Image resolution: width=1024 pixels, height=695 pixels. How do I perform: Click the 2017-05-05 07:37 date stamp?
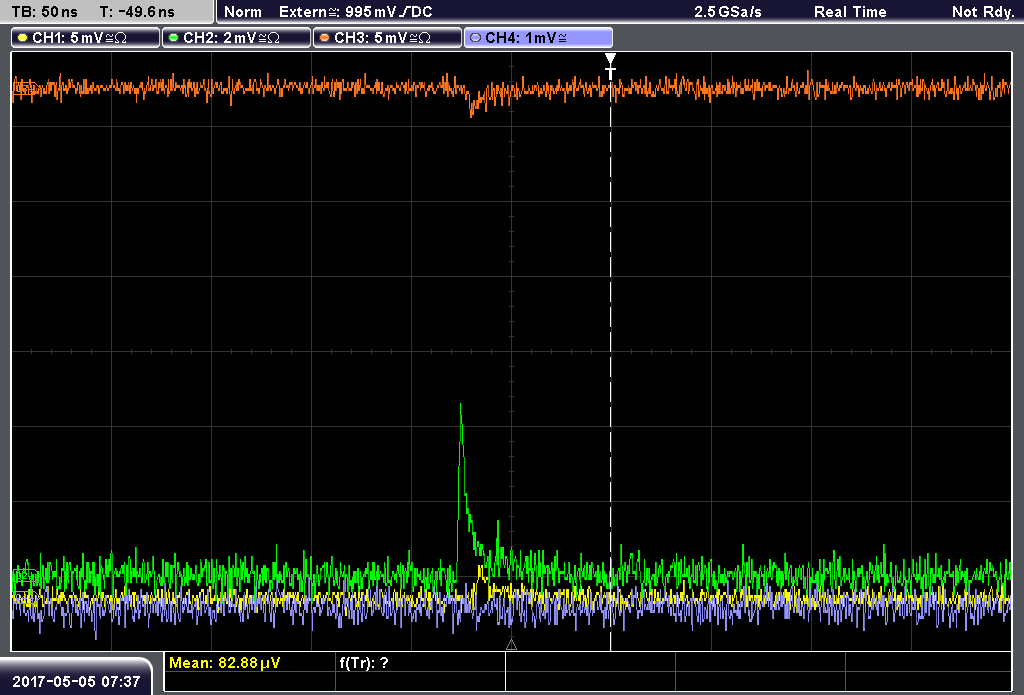pyautogui.click(x=76, y=681)
